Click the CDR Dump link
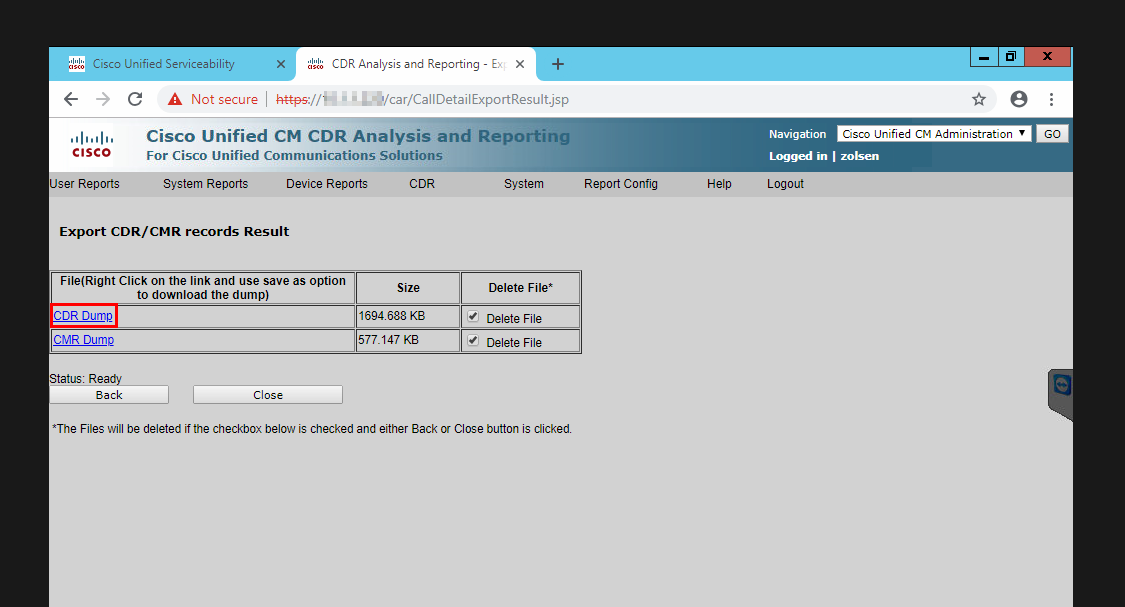 tap(83, 316)
